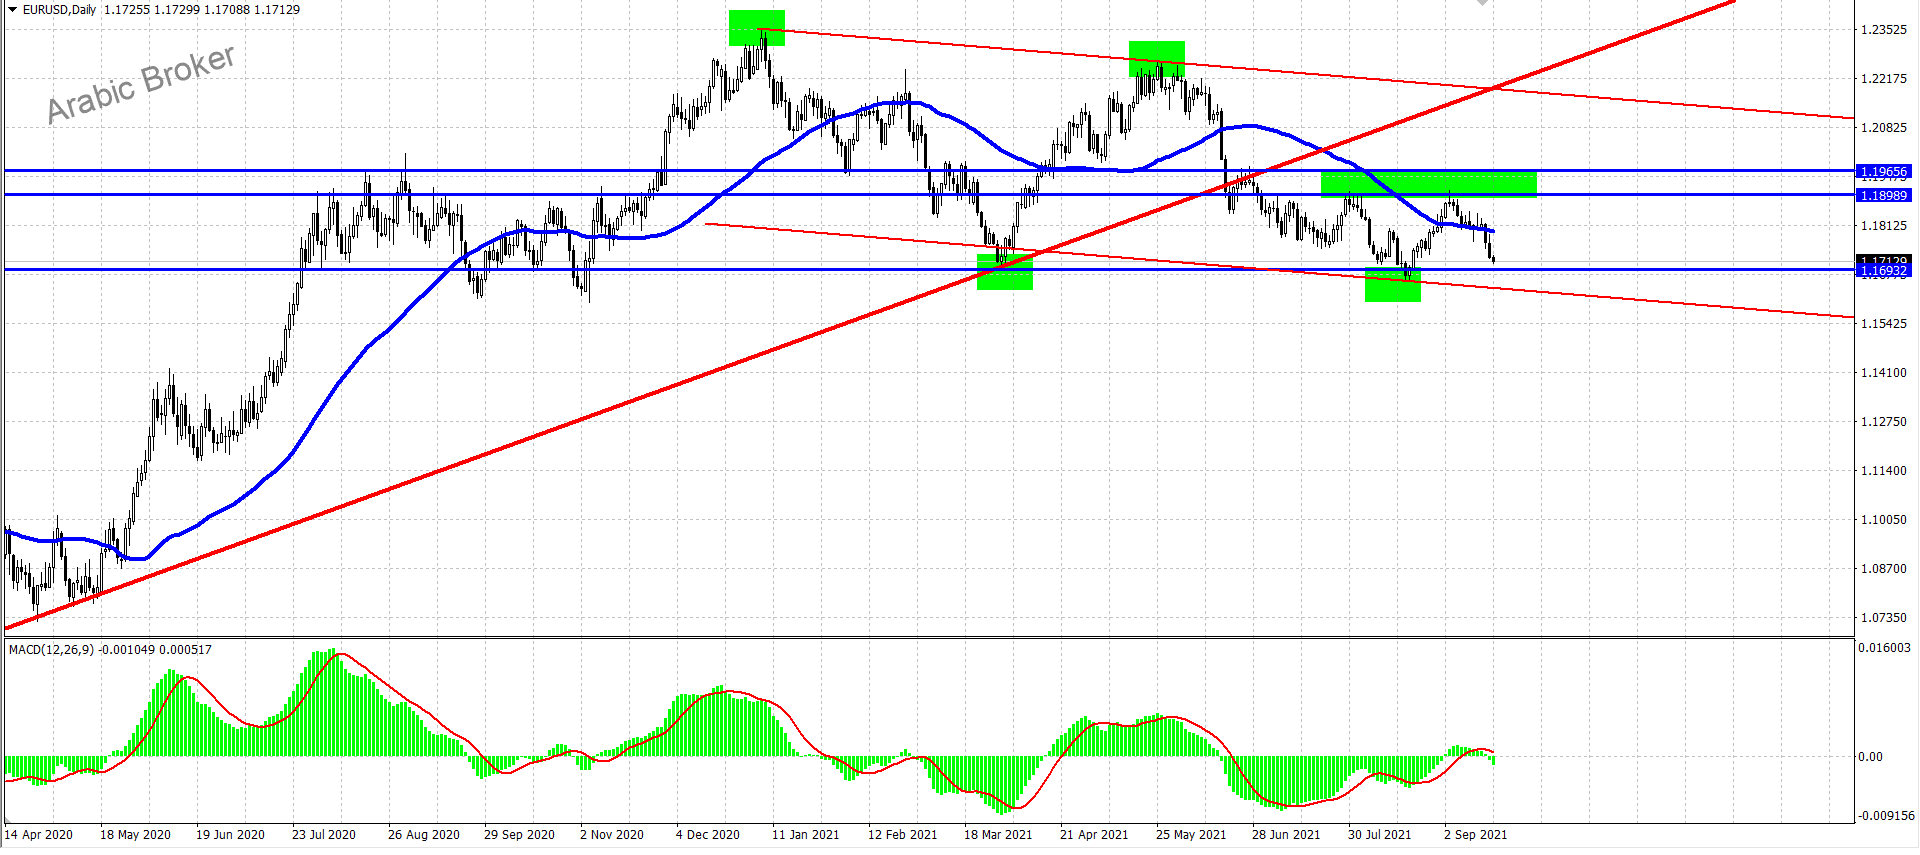Select the green rectangle at the May 2021 high
The height and width of the screenshot is (855, 1920).
tap(1157, 59)
